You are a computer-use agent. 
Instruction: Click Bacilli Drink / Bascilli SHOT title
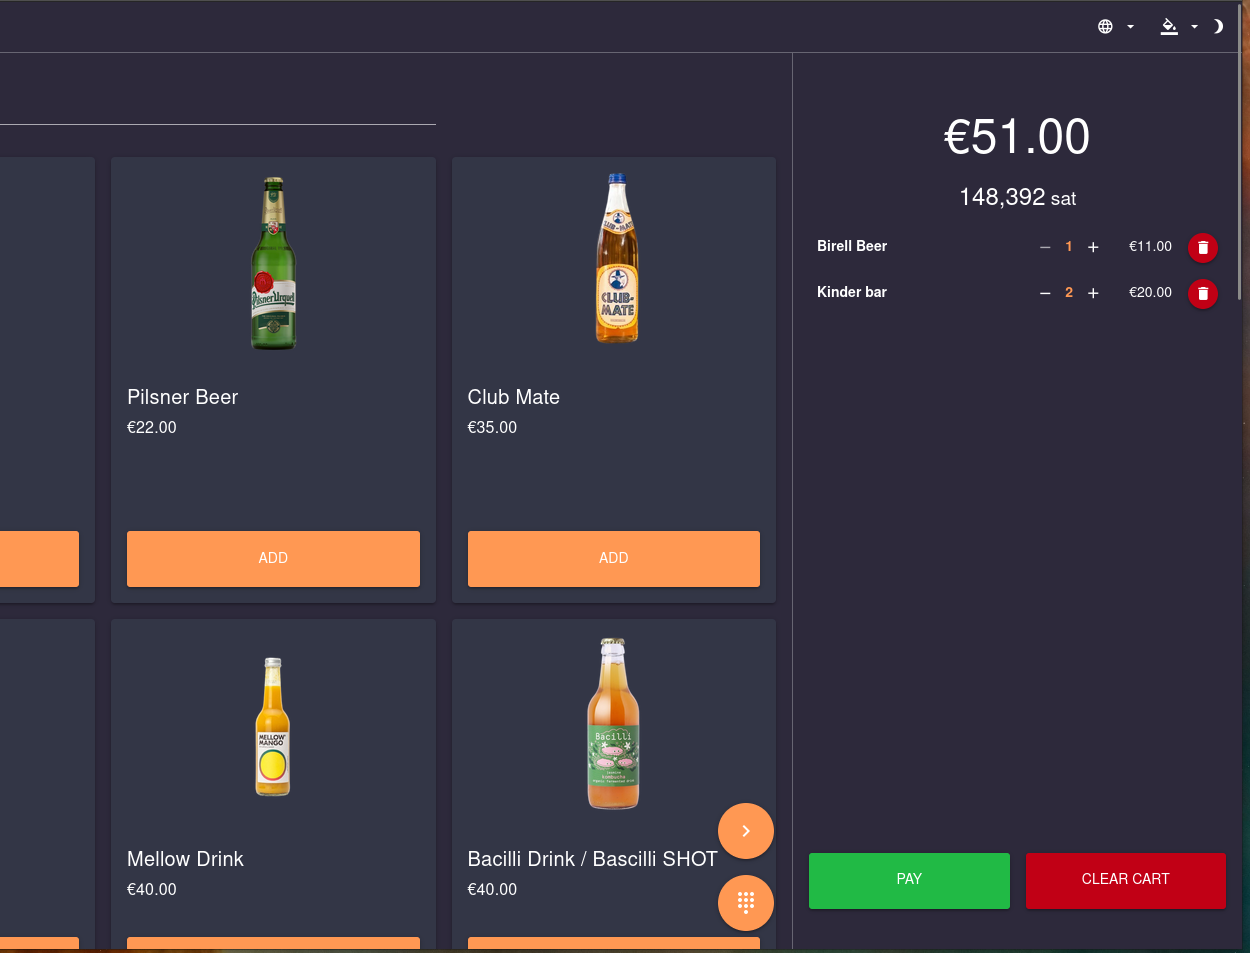[593, 859]
